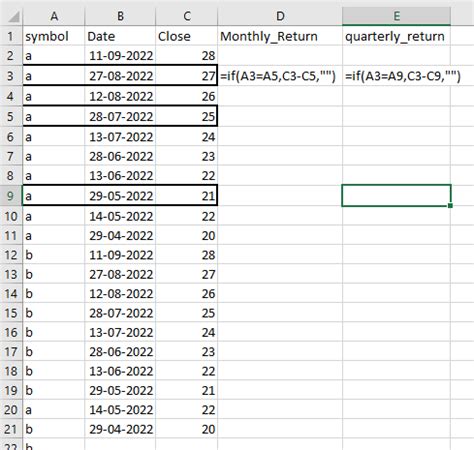Select column E header
Screen dimensions: 474x450
click(396, 16)
